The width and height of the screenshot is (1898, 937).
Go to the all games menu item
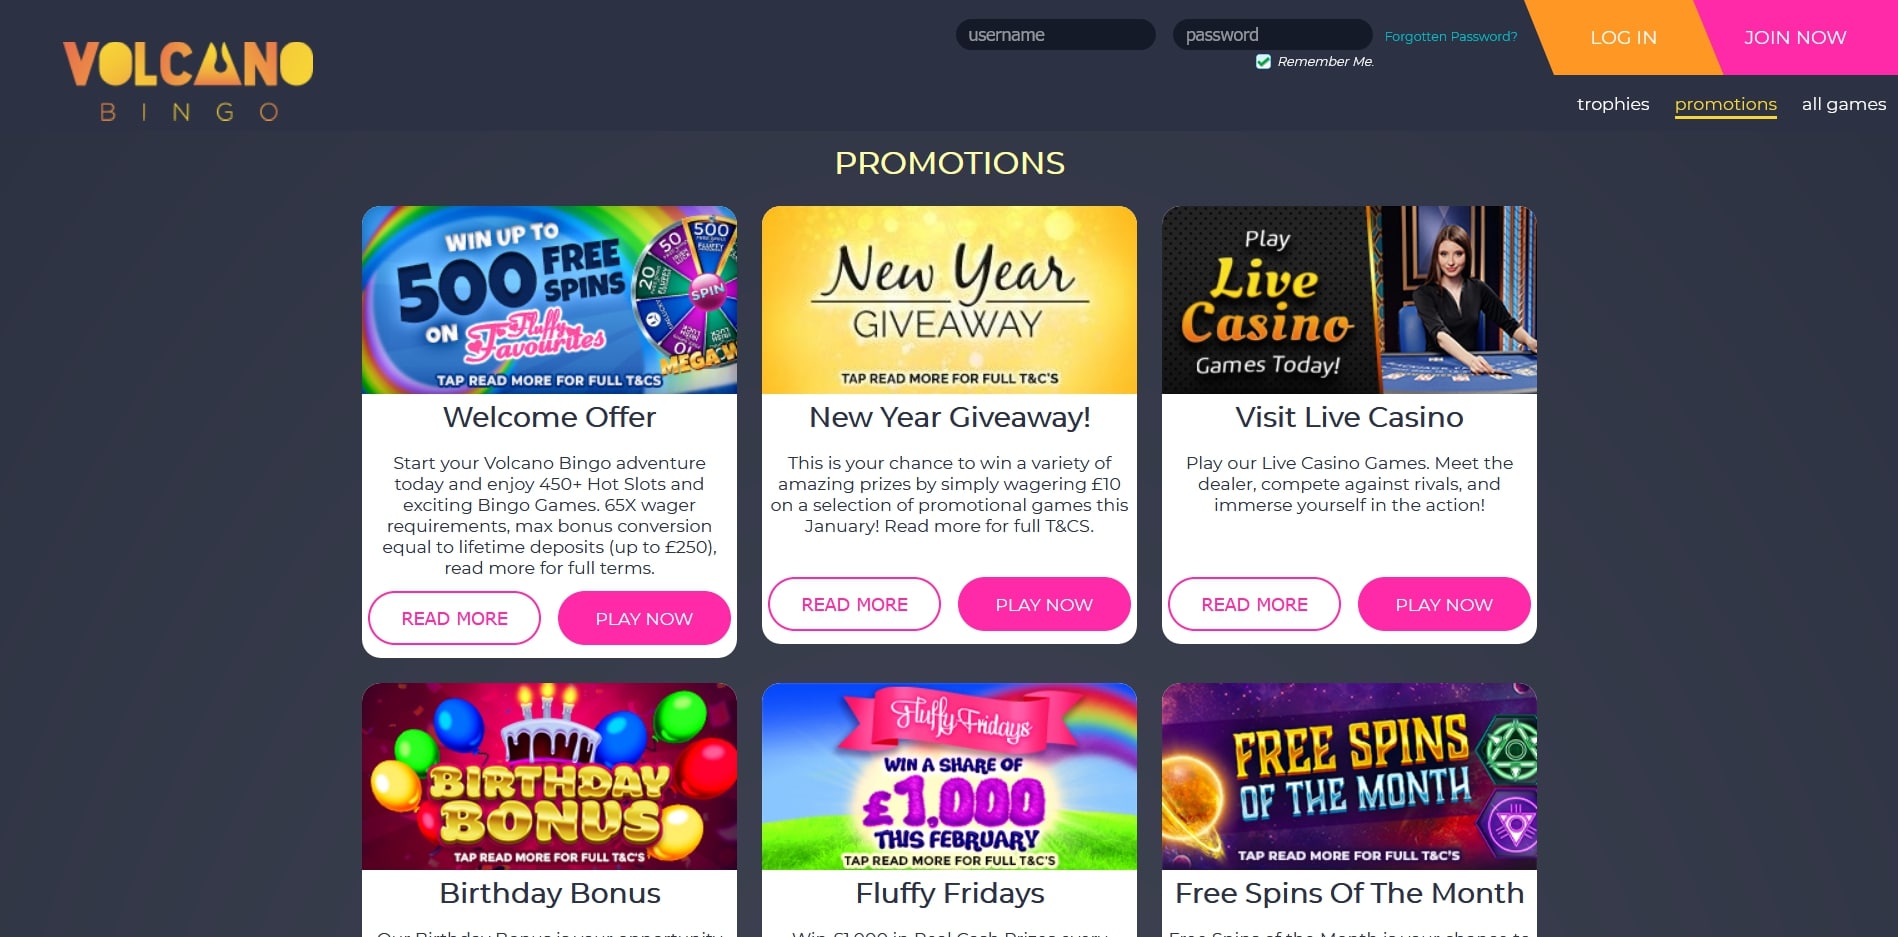point(1843,104)
